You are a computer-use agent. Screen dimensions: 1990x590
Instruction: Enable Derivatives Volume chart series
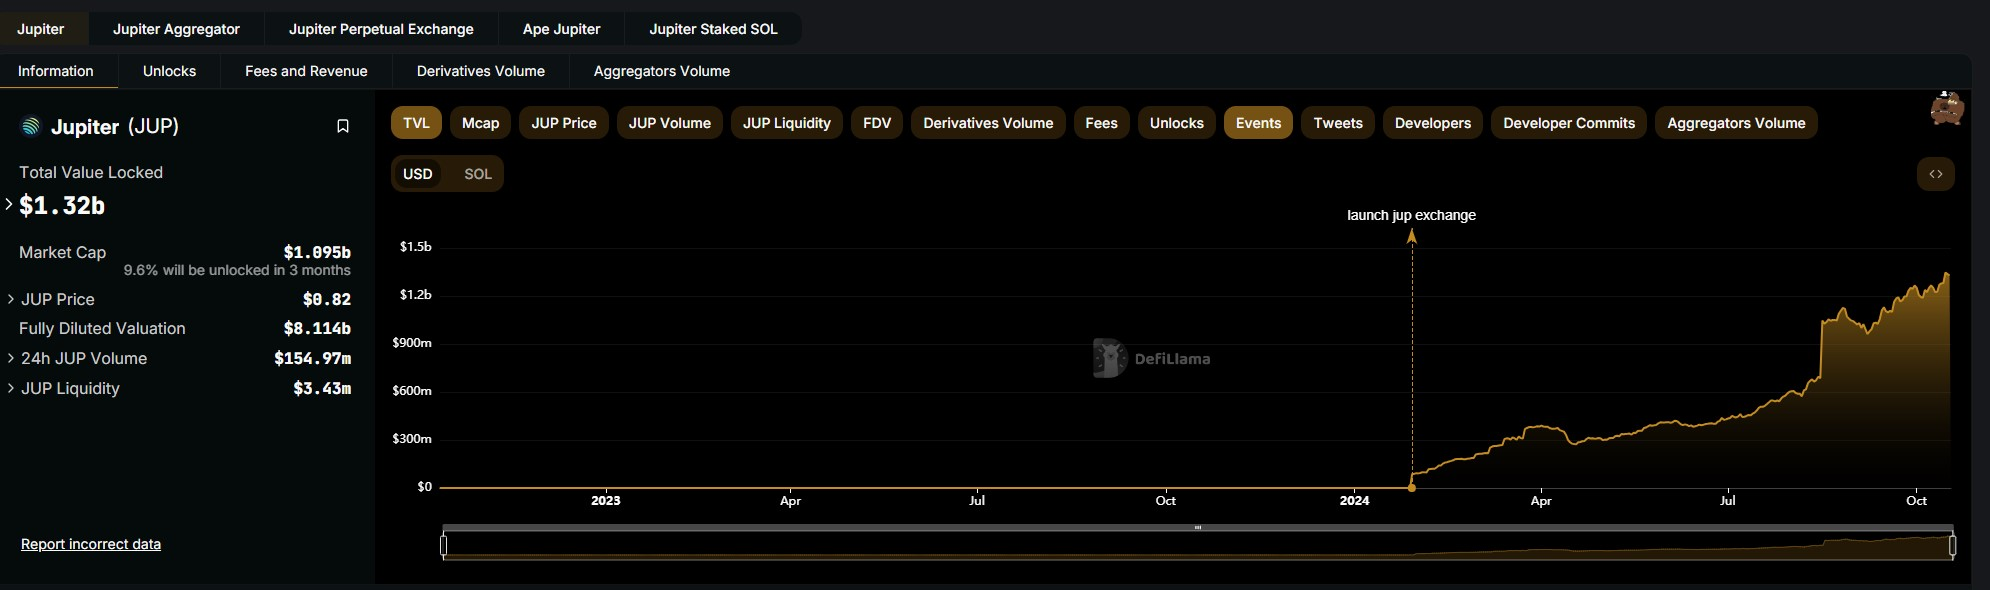click(x=988, y=123)
